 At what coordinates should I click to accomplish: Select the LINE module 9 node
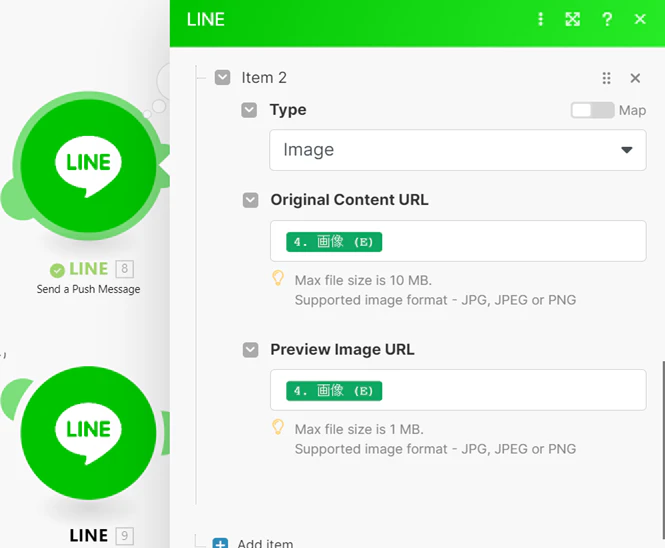click(x=88, y=433)
